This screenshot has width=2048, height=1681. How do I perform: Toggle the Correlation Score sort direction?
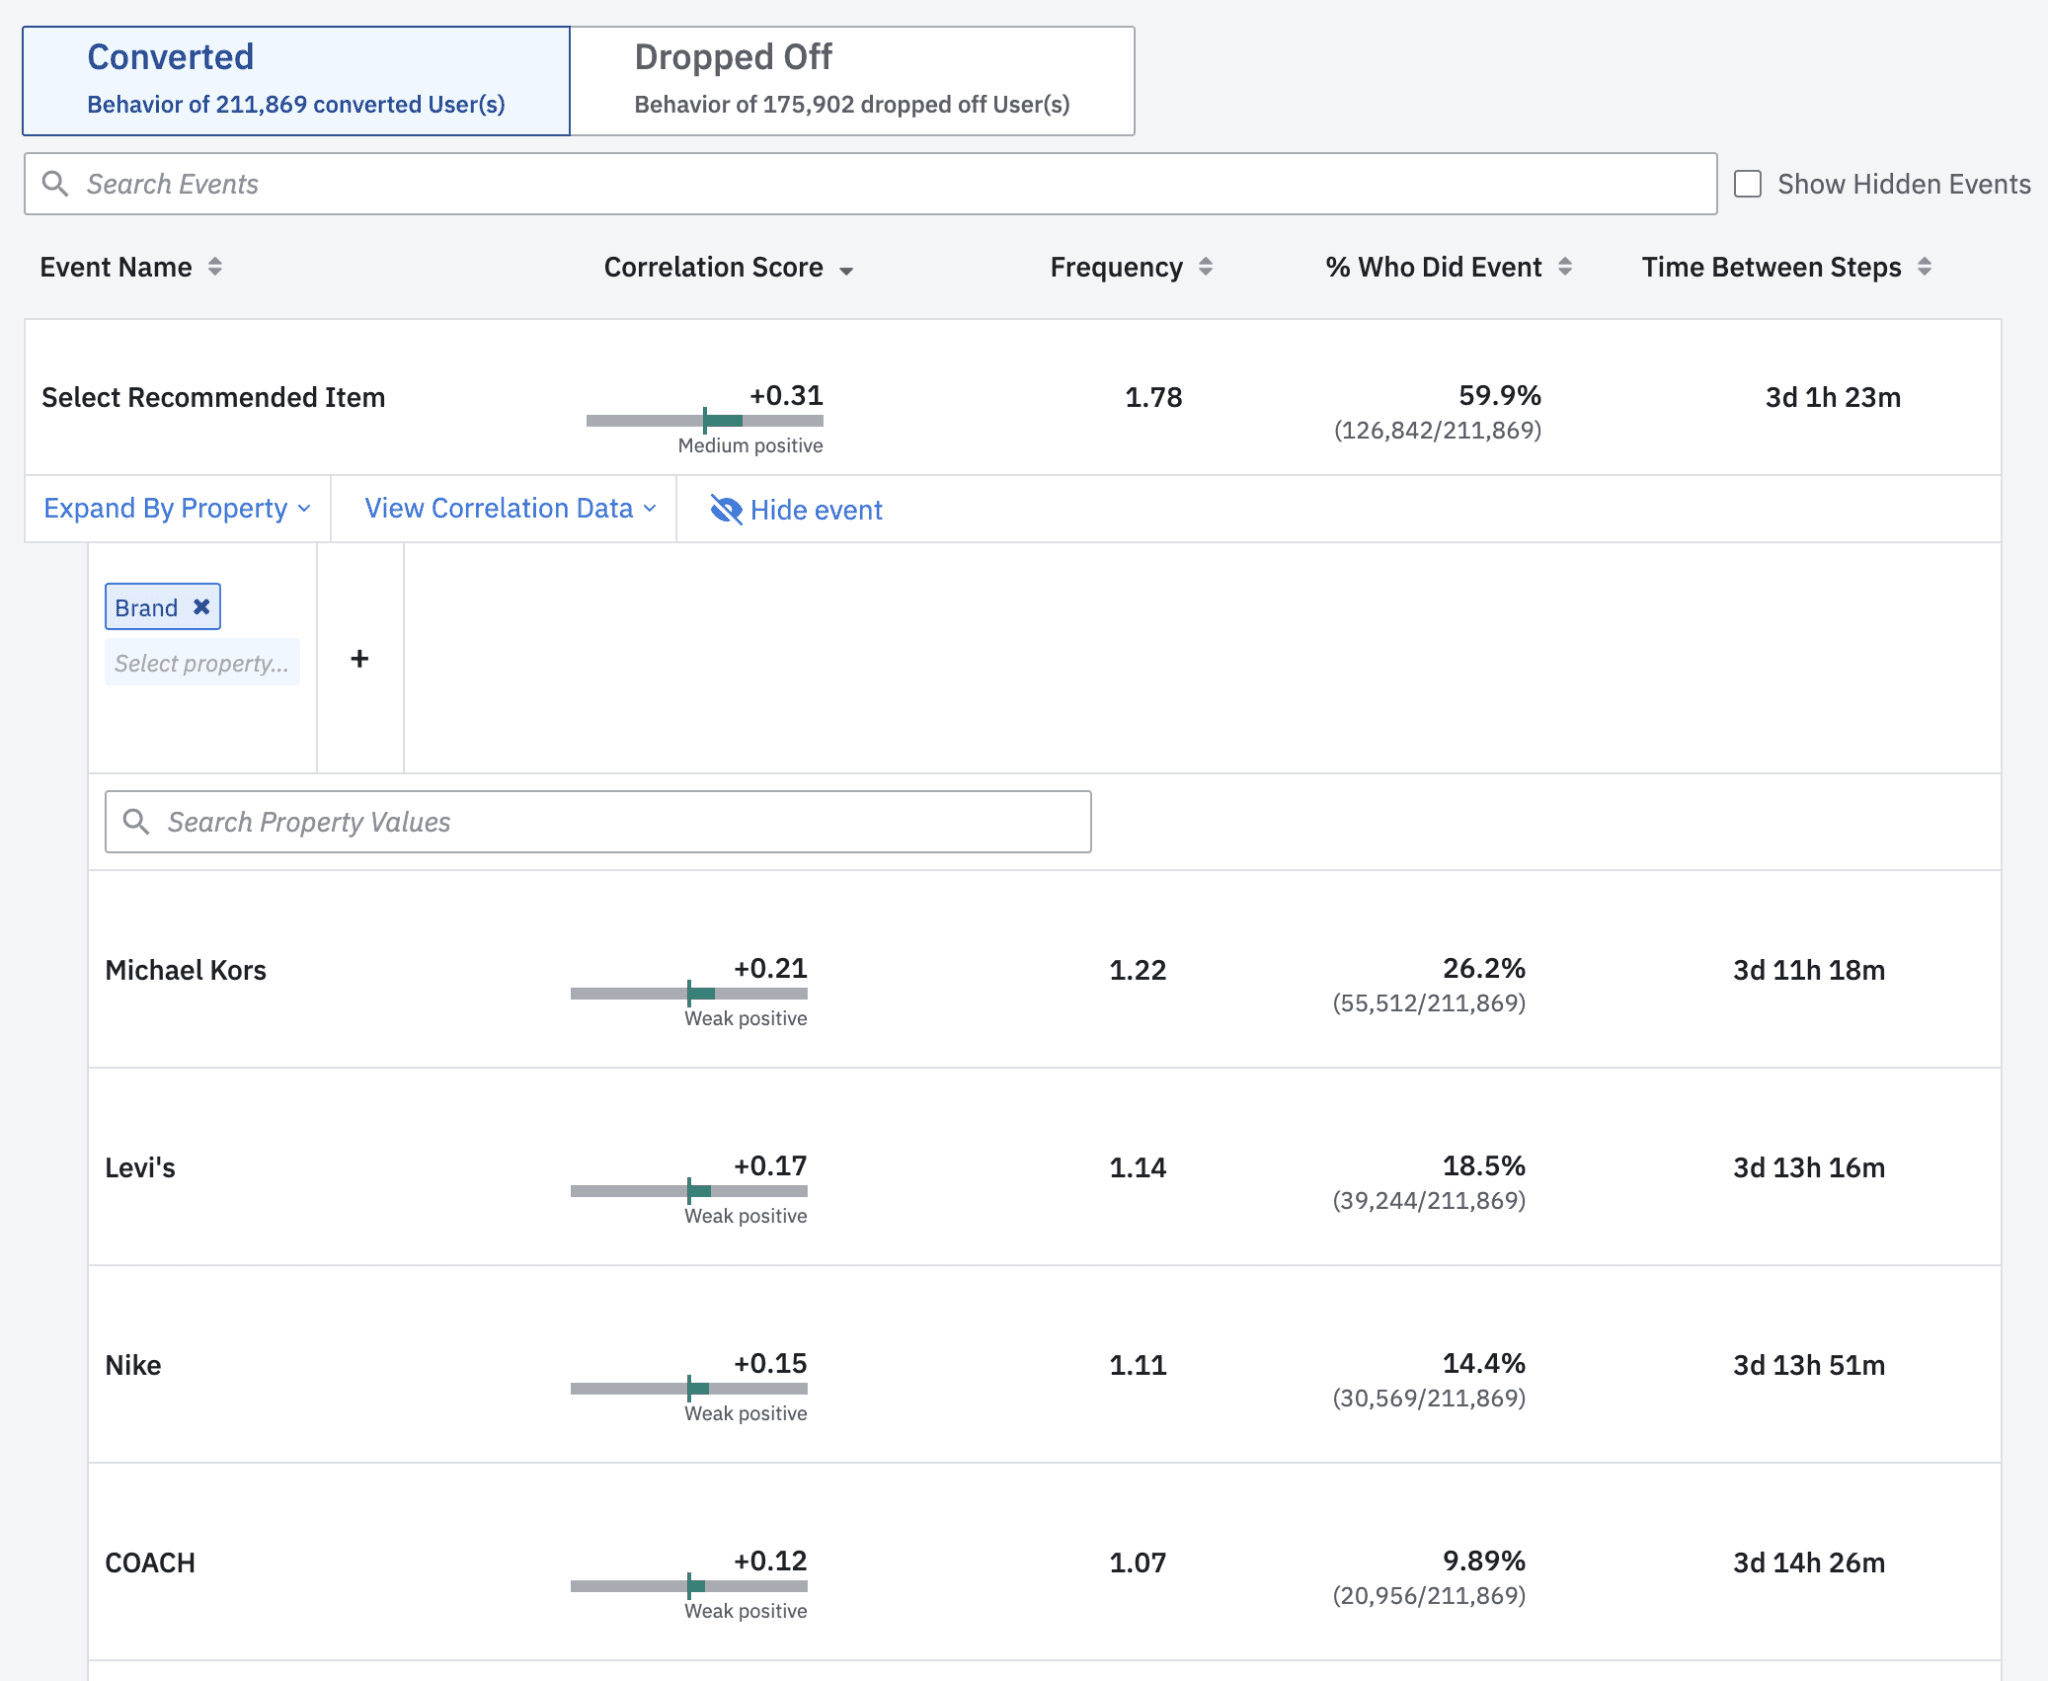coord(846,270)
